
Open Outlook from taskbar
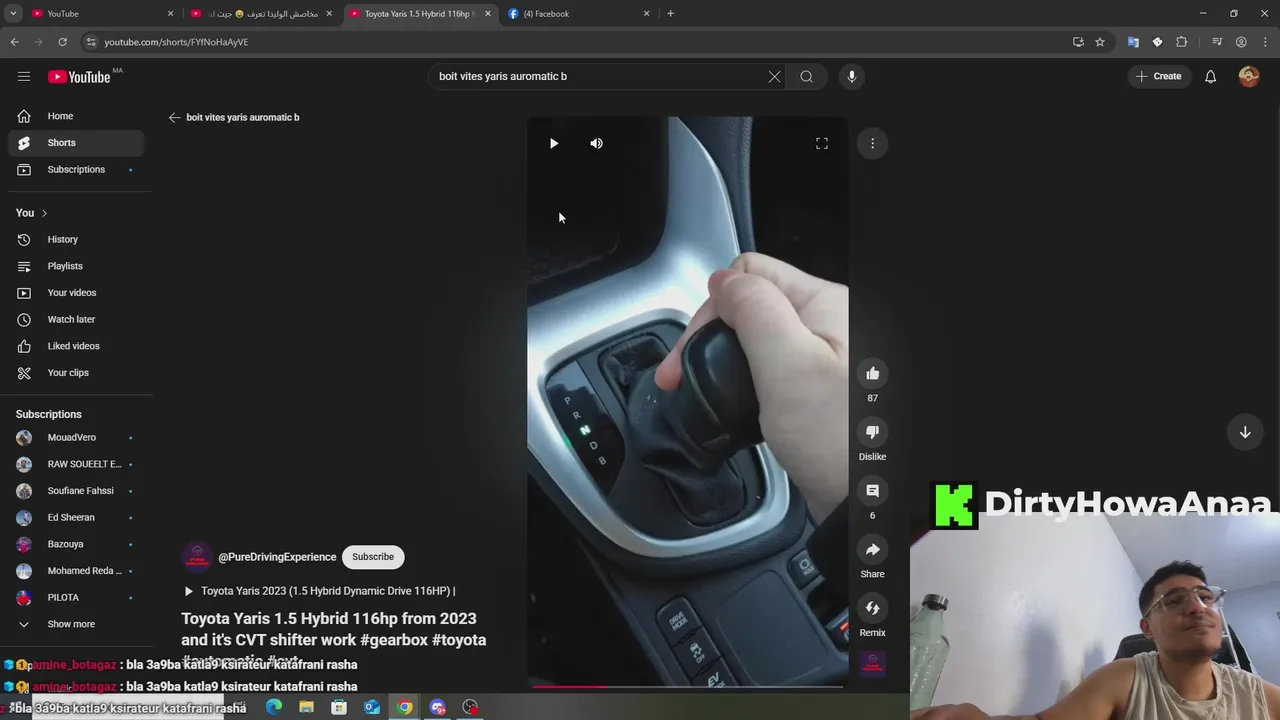click(371, 707)
